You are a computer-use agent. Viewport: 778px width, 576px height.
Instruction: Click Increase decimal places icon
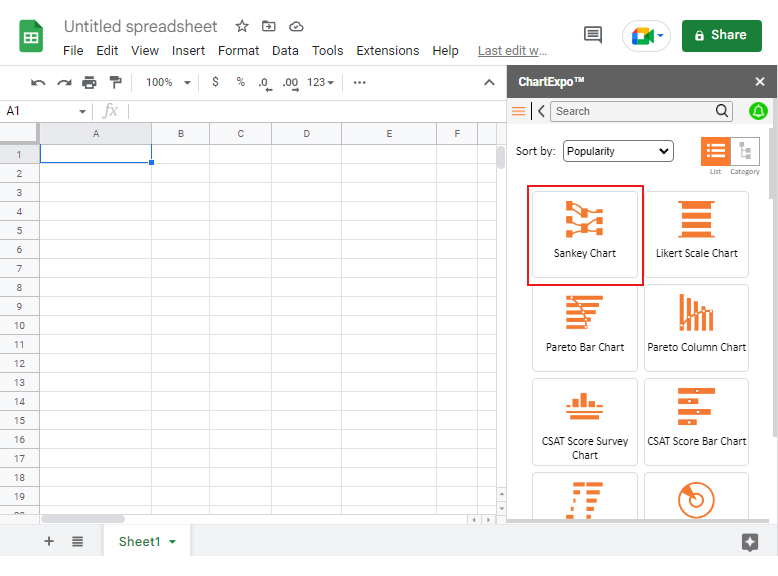point(290,83)
